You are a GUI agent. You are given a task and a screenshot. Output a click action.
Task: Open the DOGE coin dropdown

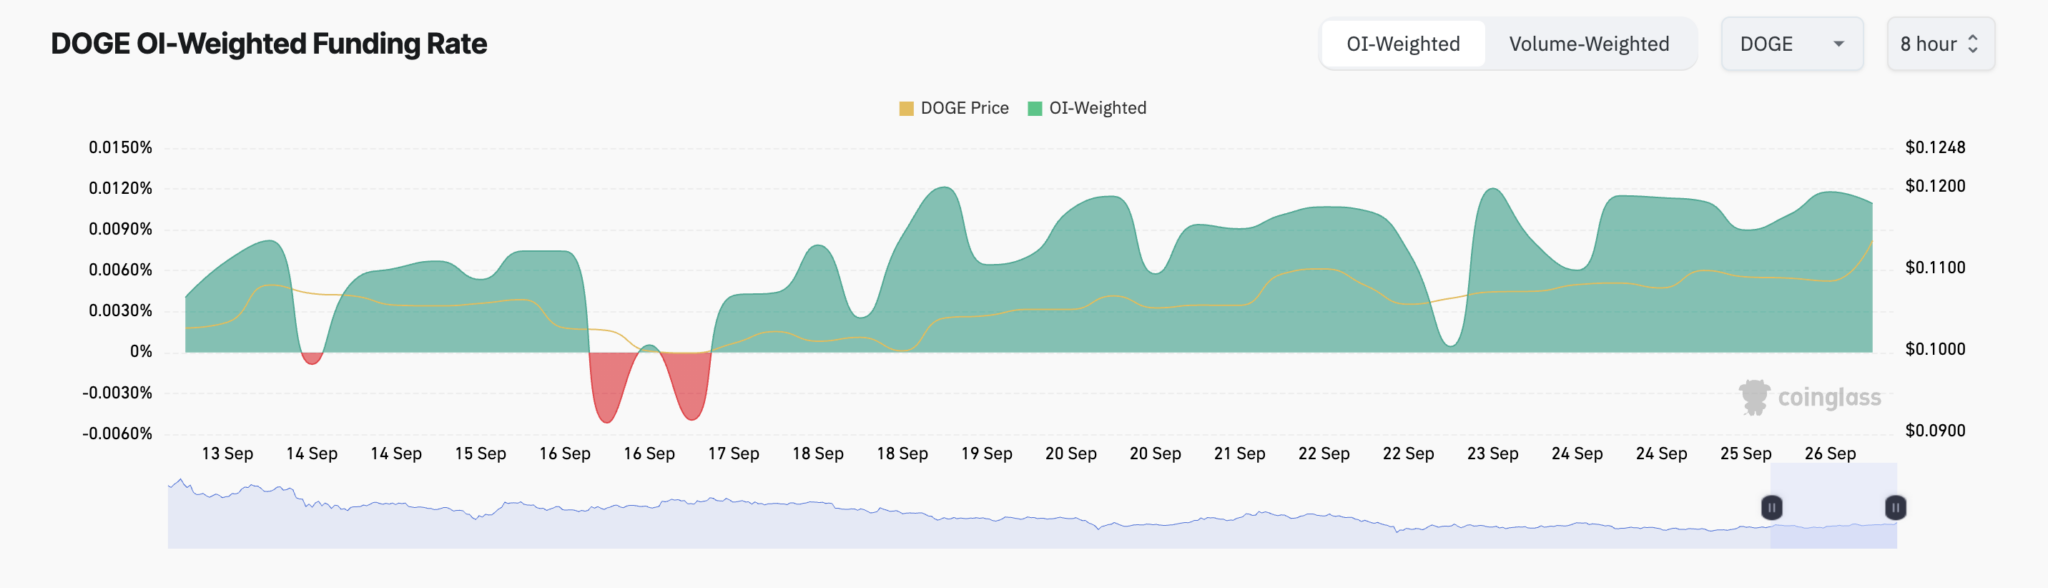1792,44
